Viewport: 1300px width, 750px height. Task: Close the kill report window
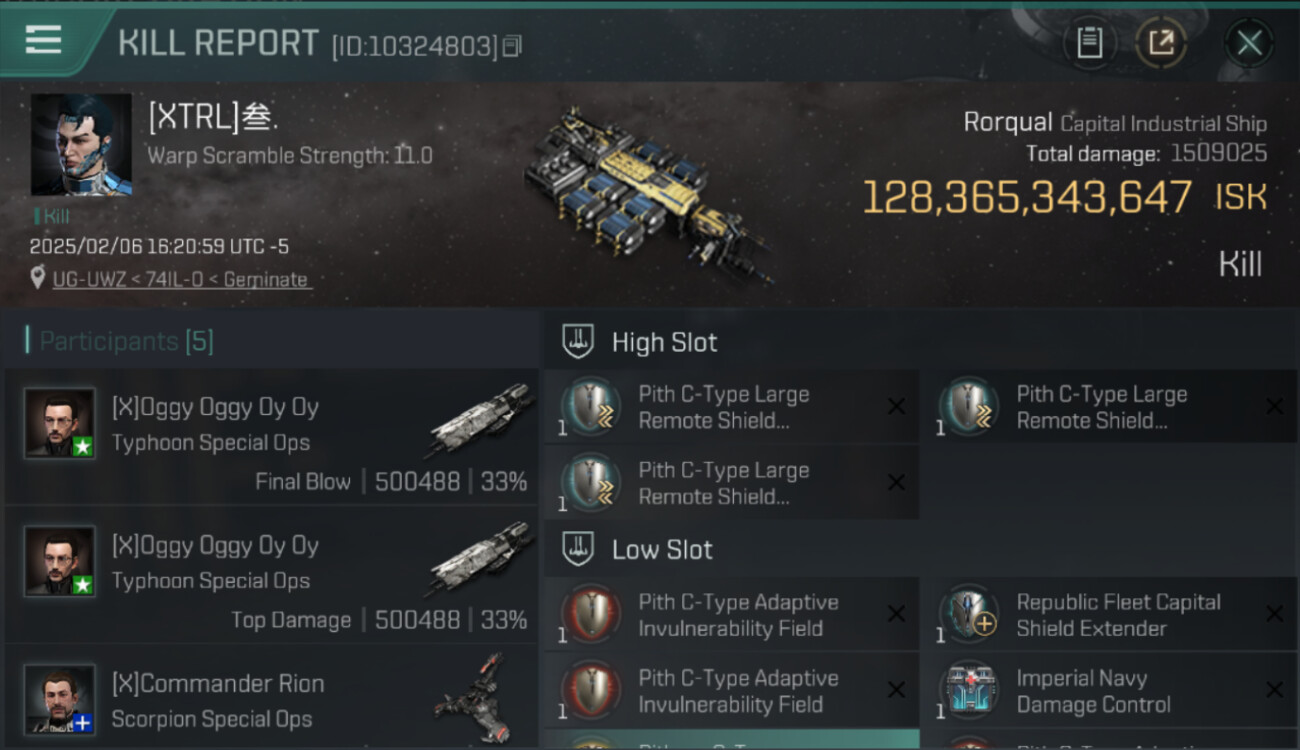pos(1249,43)
